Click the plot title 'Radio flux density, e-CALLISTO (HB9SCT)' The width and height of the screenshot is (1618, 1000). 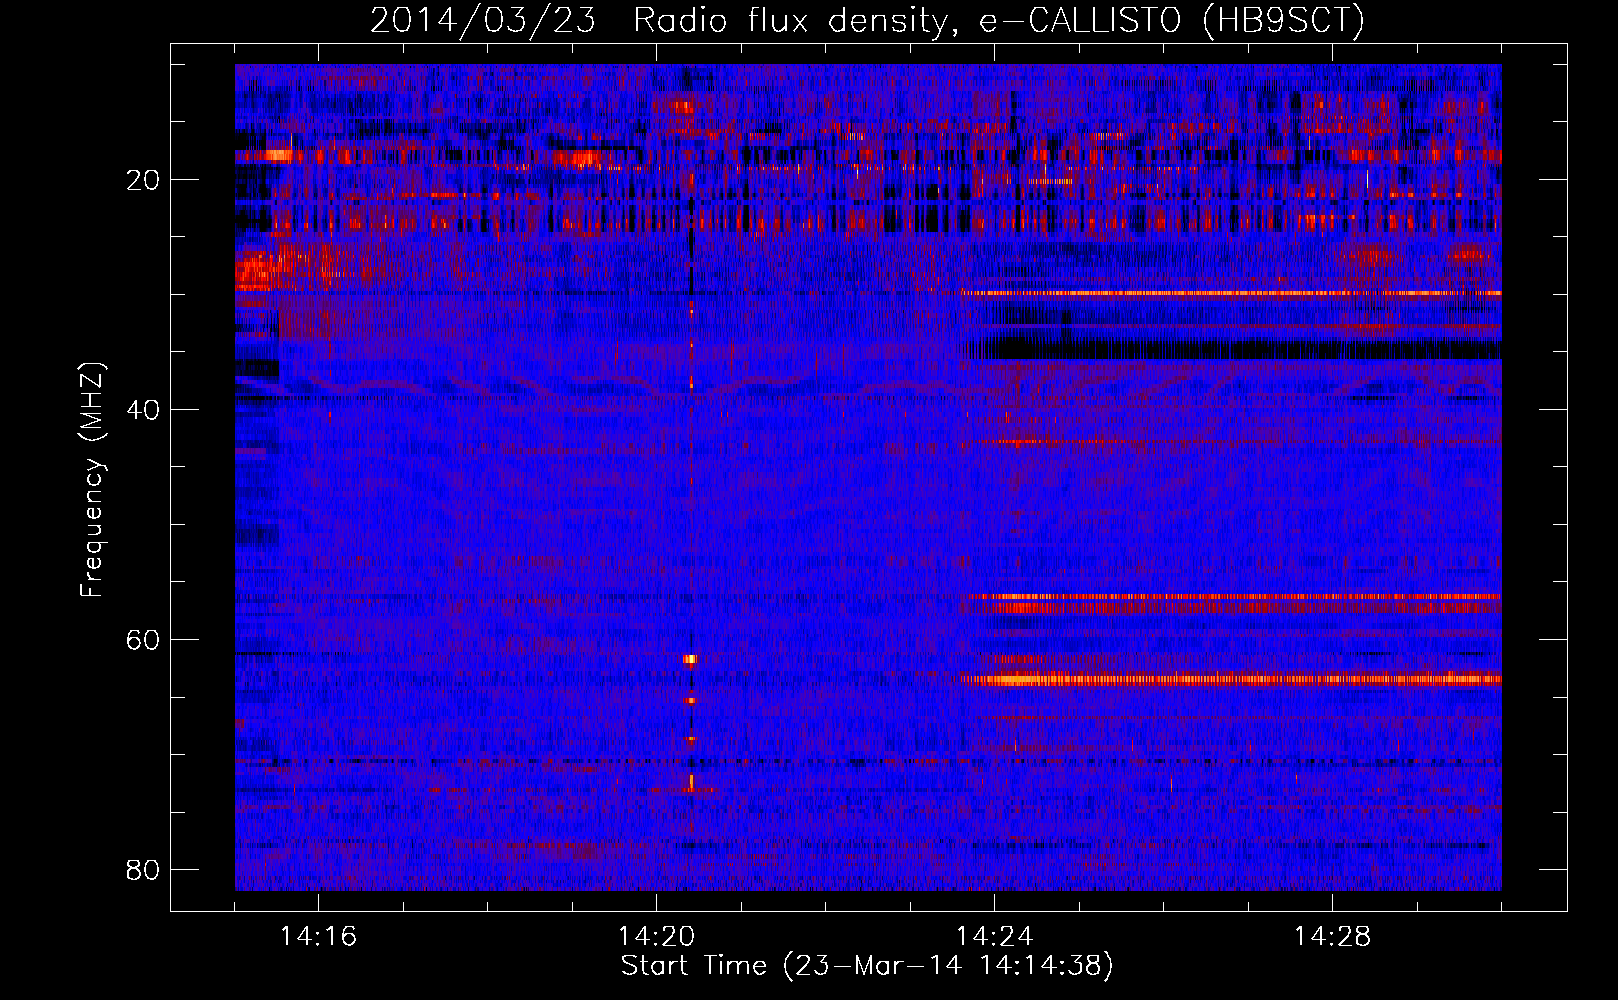tap(999, 20)
